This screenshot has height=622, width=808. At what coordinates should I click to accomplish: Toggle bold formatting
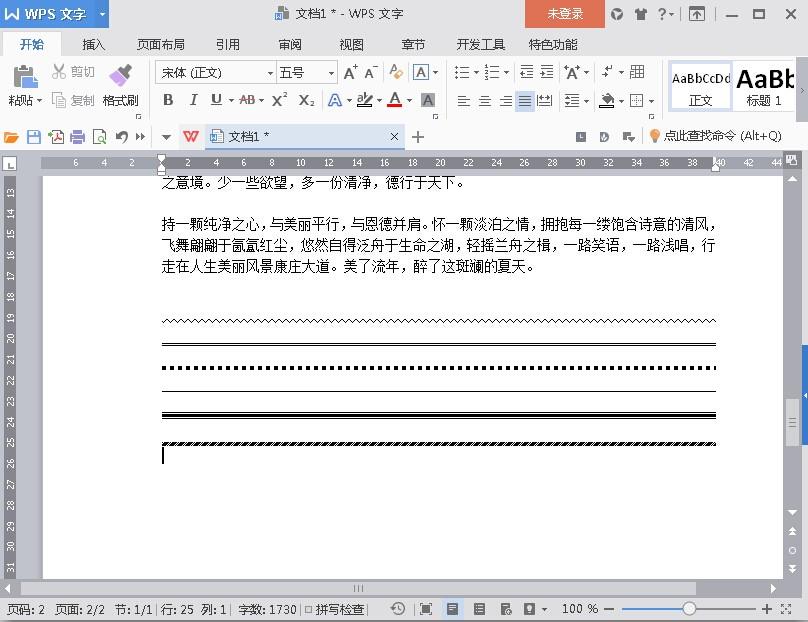168,100
